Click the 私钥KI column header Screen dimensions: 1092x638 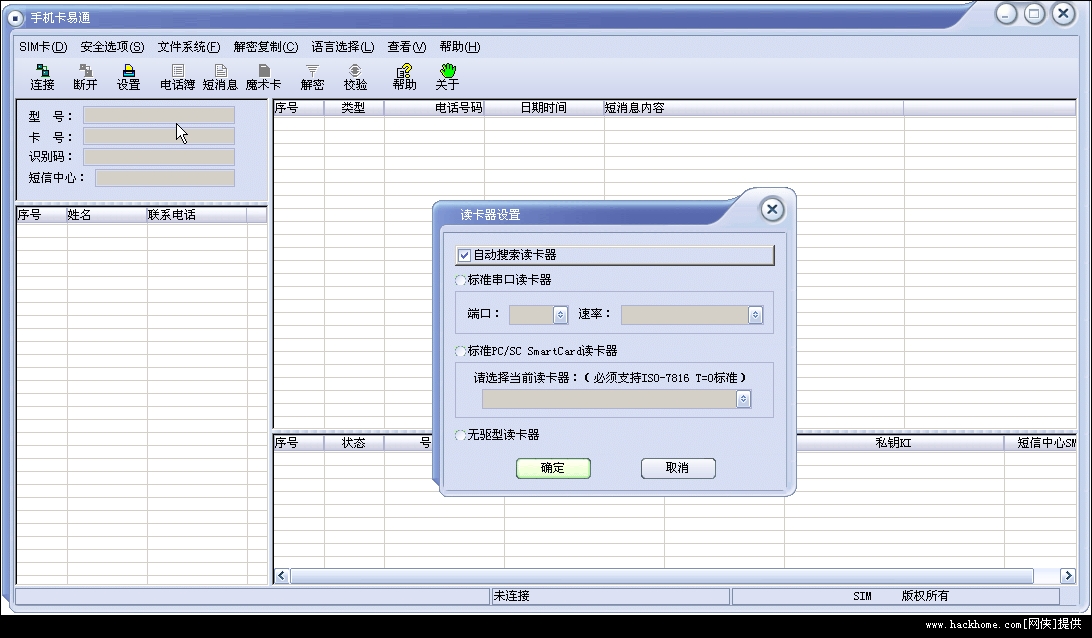pyautogui.click(x=894, y=443)
